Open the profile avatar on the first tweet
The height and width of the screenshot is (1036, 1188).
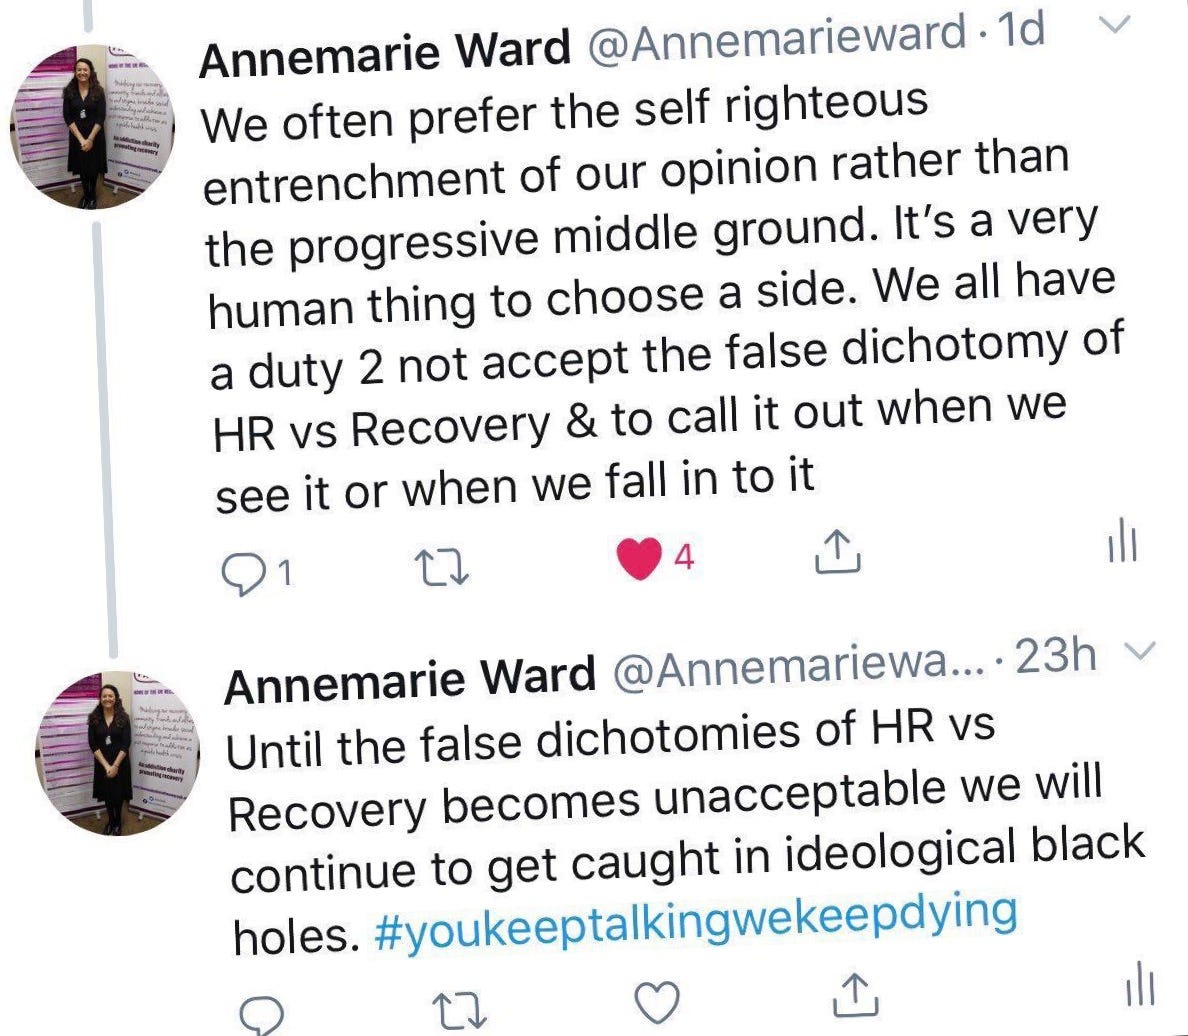pos(92,126)
